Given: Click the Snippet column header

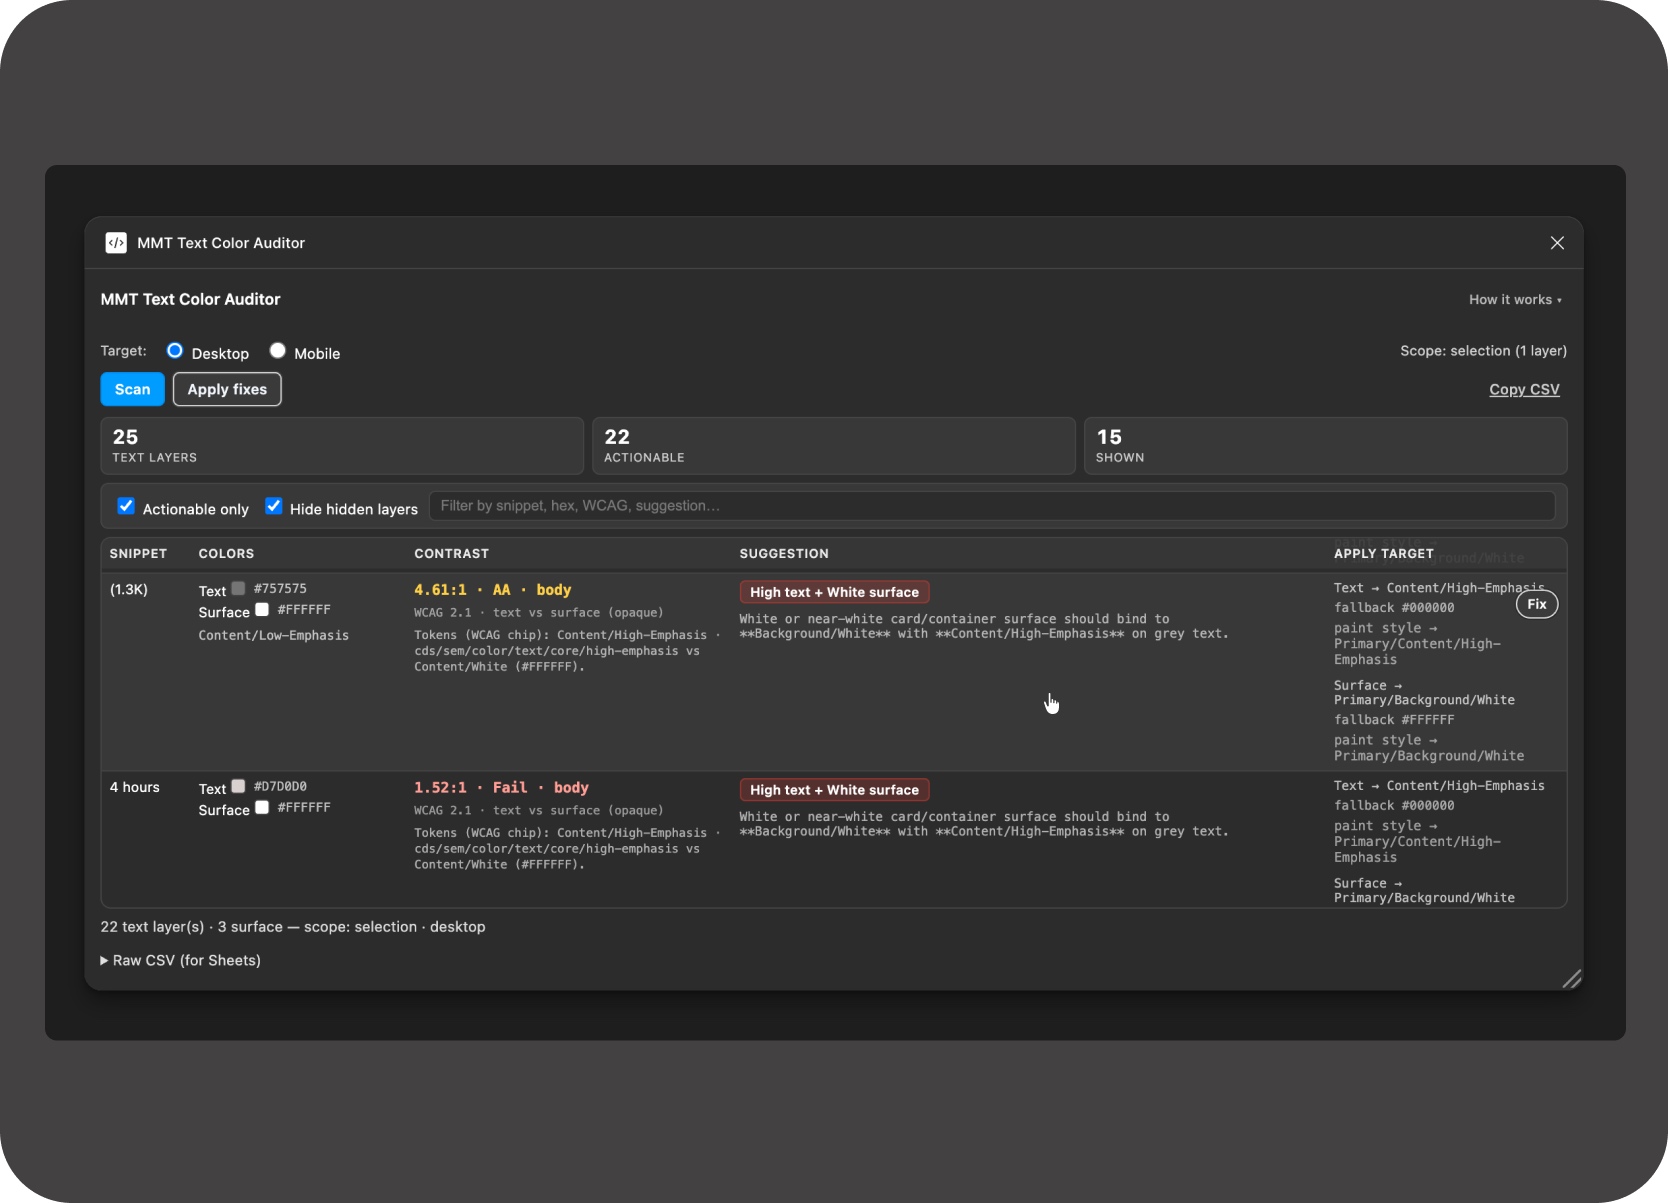Looking at the screenshot, I should pos(138,553).
